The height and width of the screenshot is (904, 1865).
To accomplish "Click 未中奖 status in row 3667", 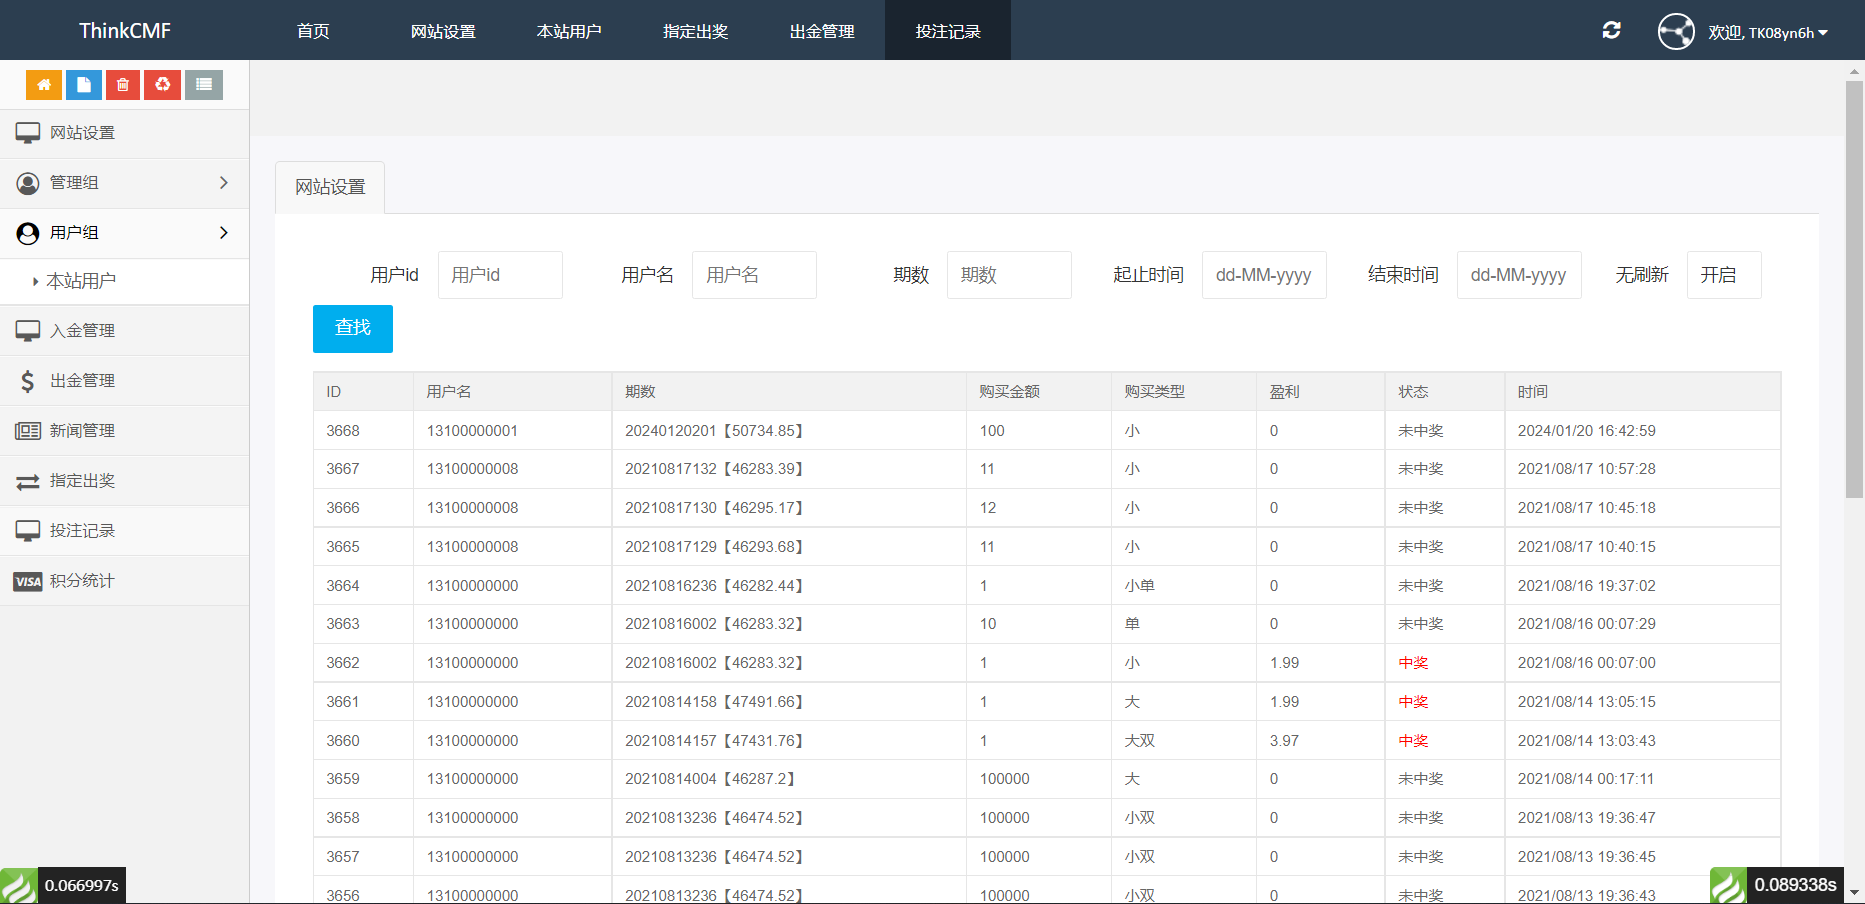I will click(1421, 469).
